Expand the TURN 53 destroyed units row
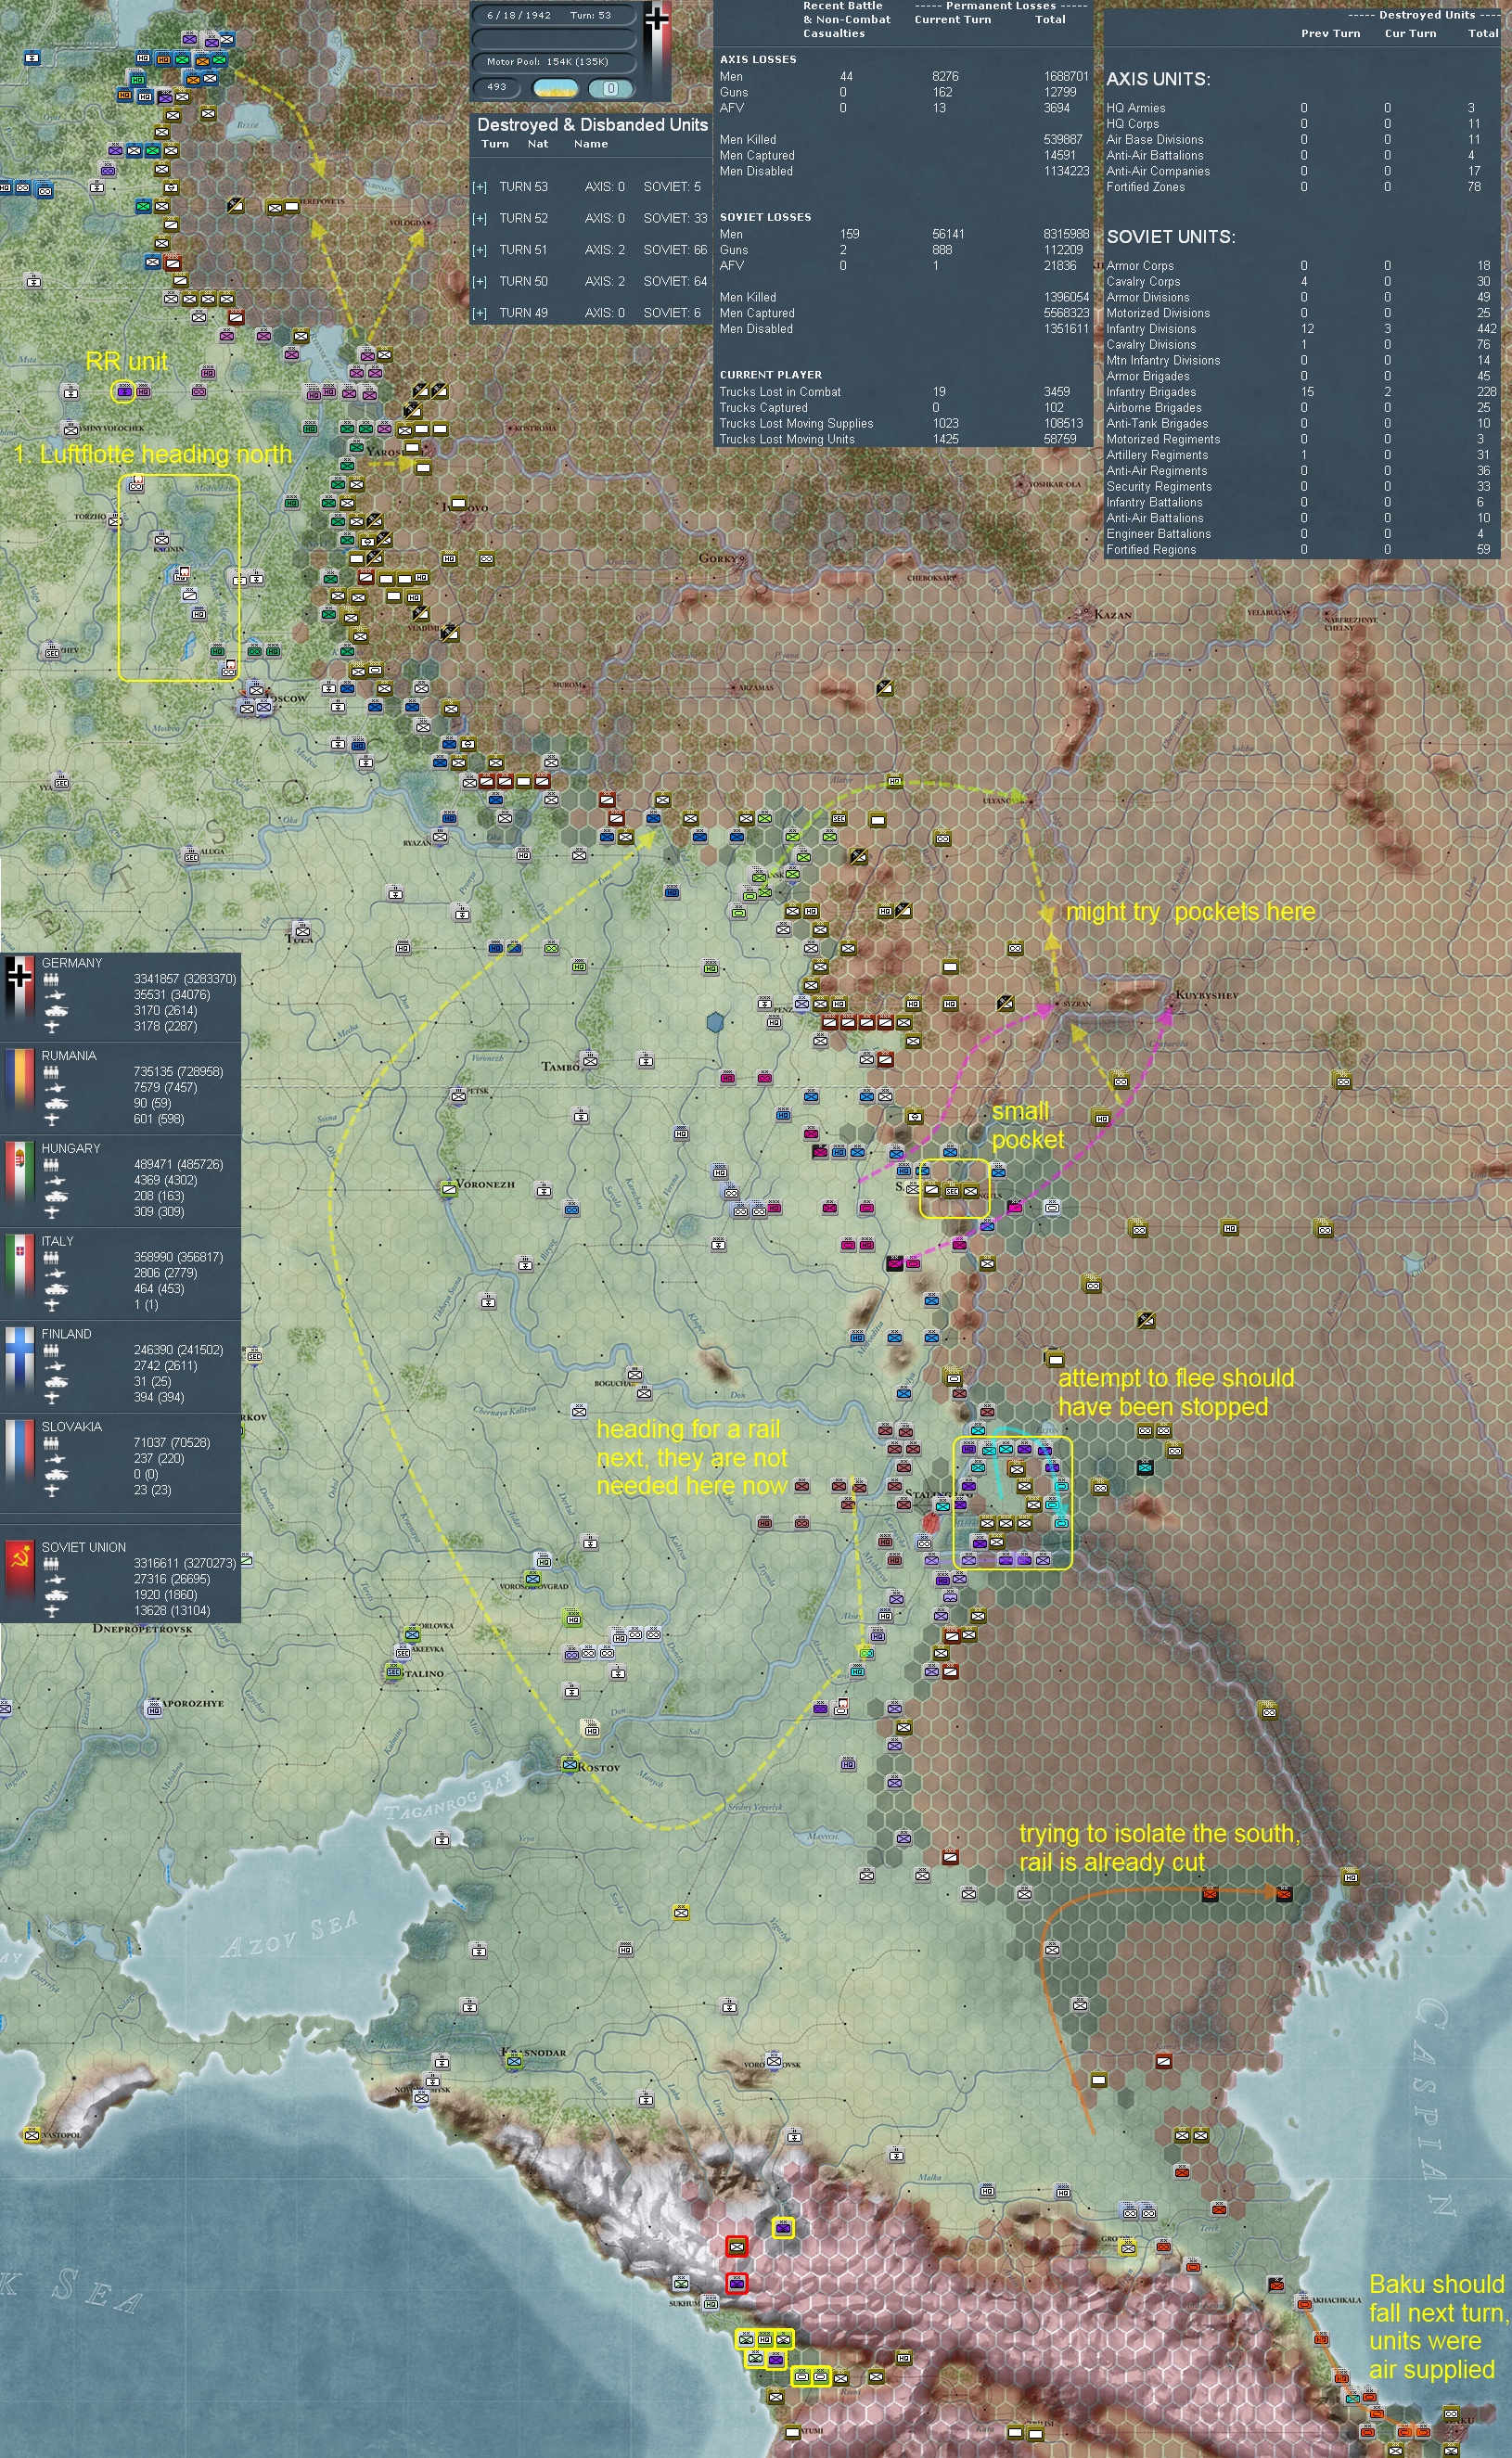This screenshot has height=2458, width=1512. point(480,187)
